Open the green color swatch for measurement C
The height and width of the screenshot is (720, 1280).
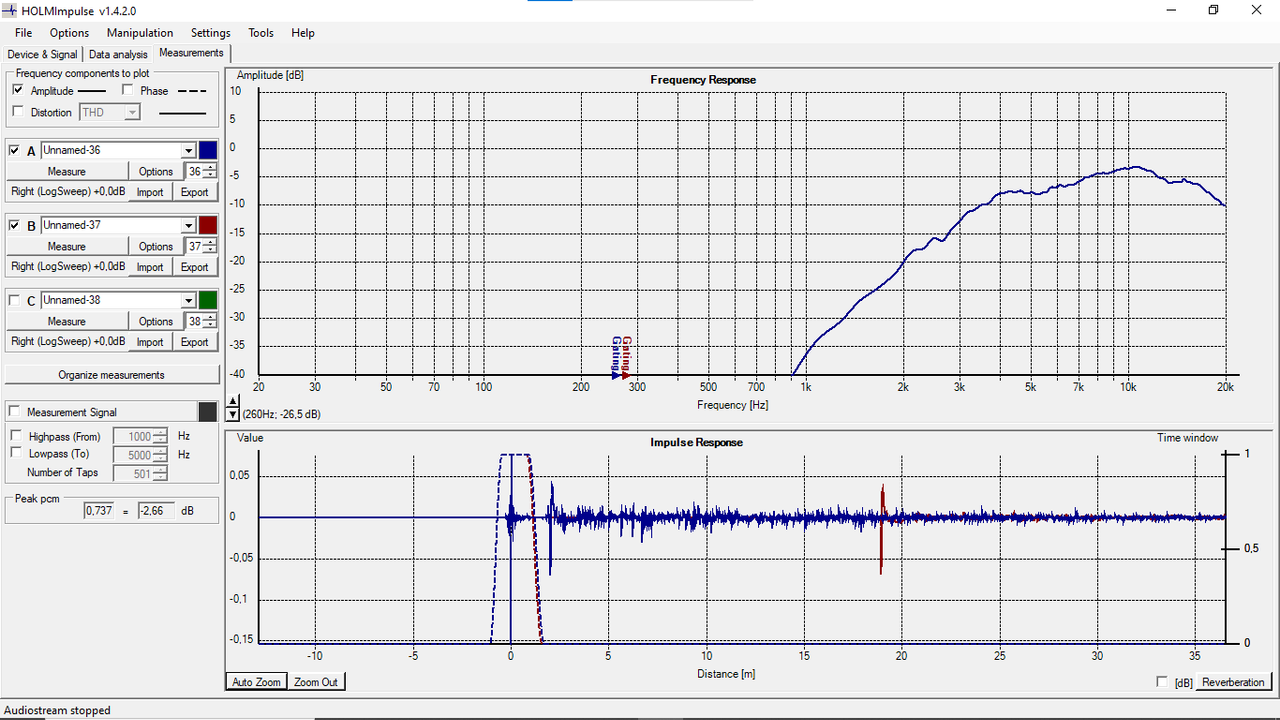tap(208, 300)
